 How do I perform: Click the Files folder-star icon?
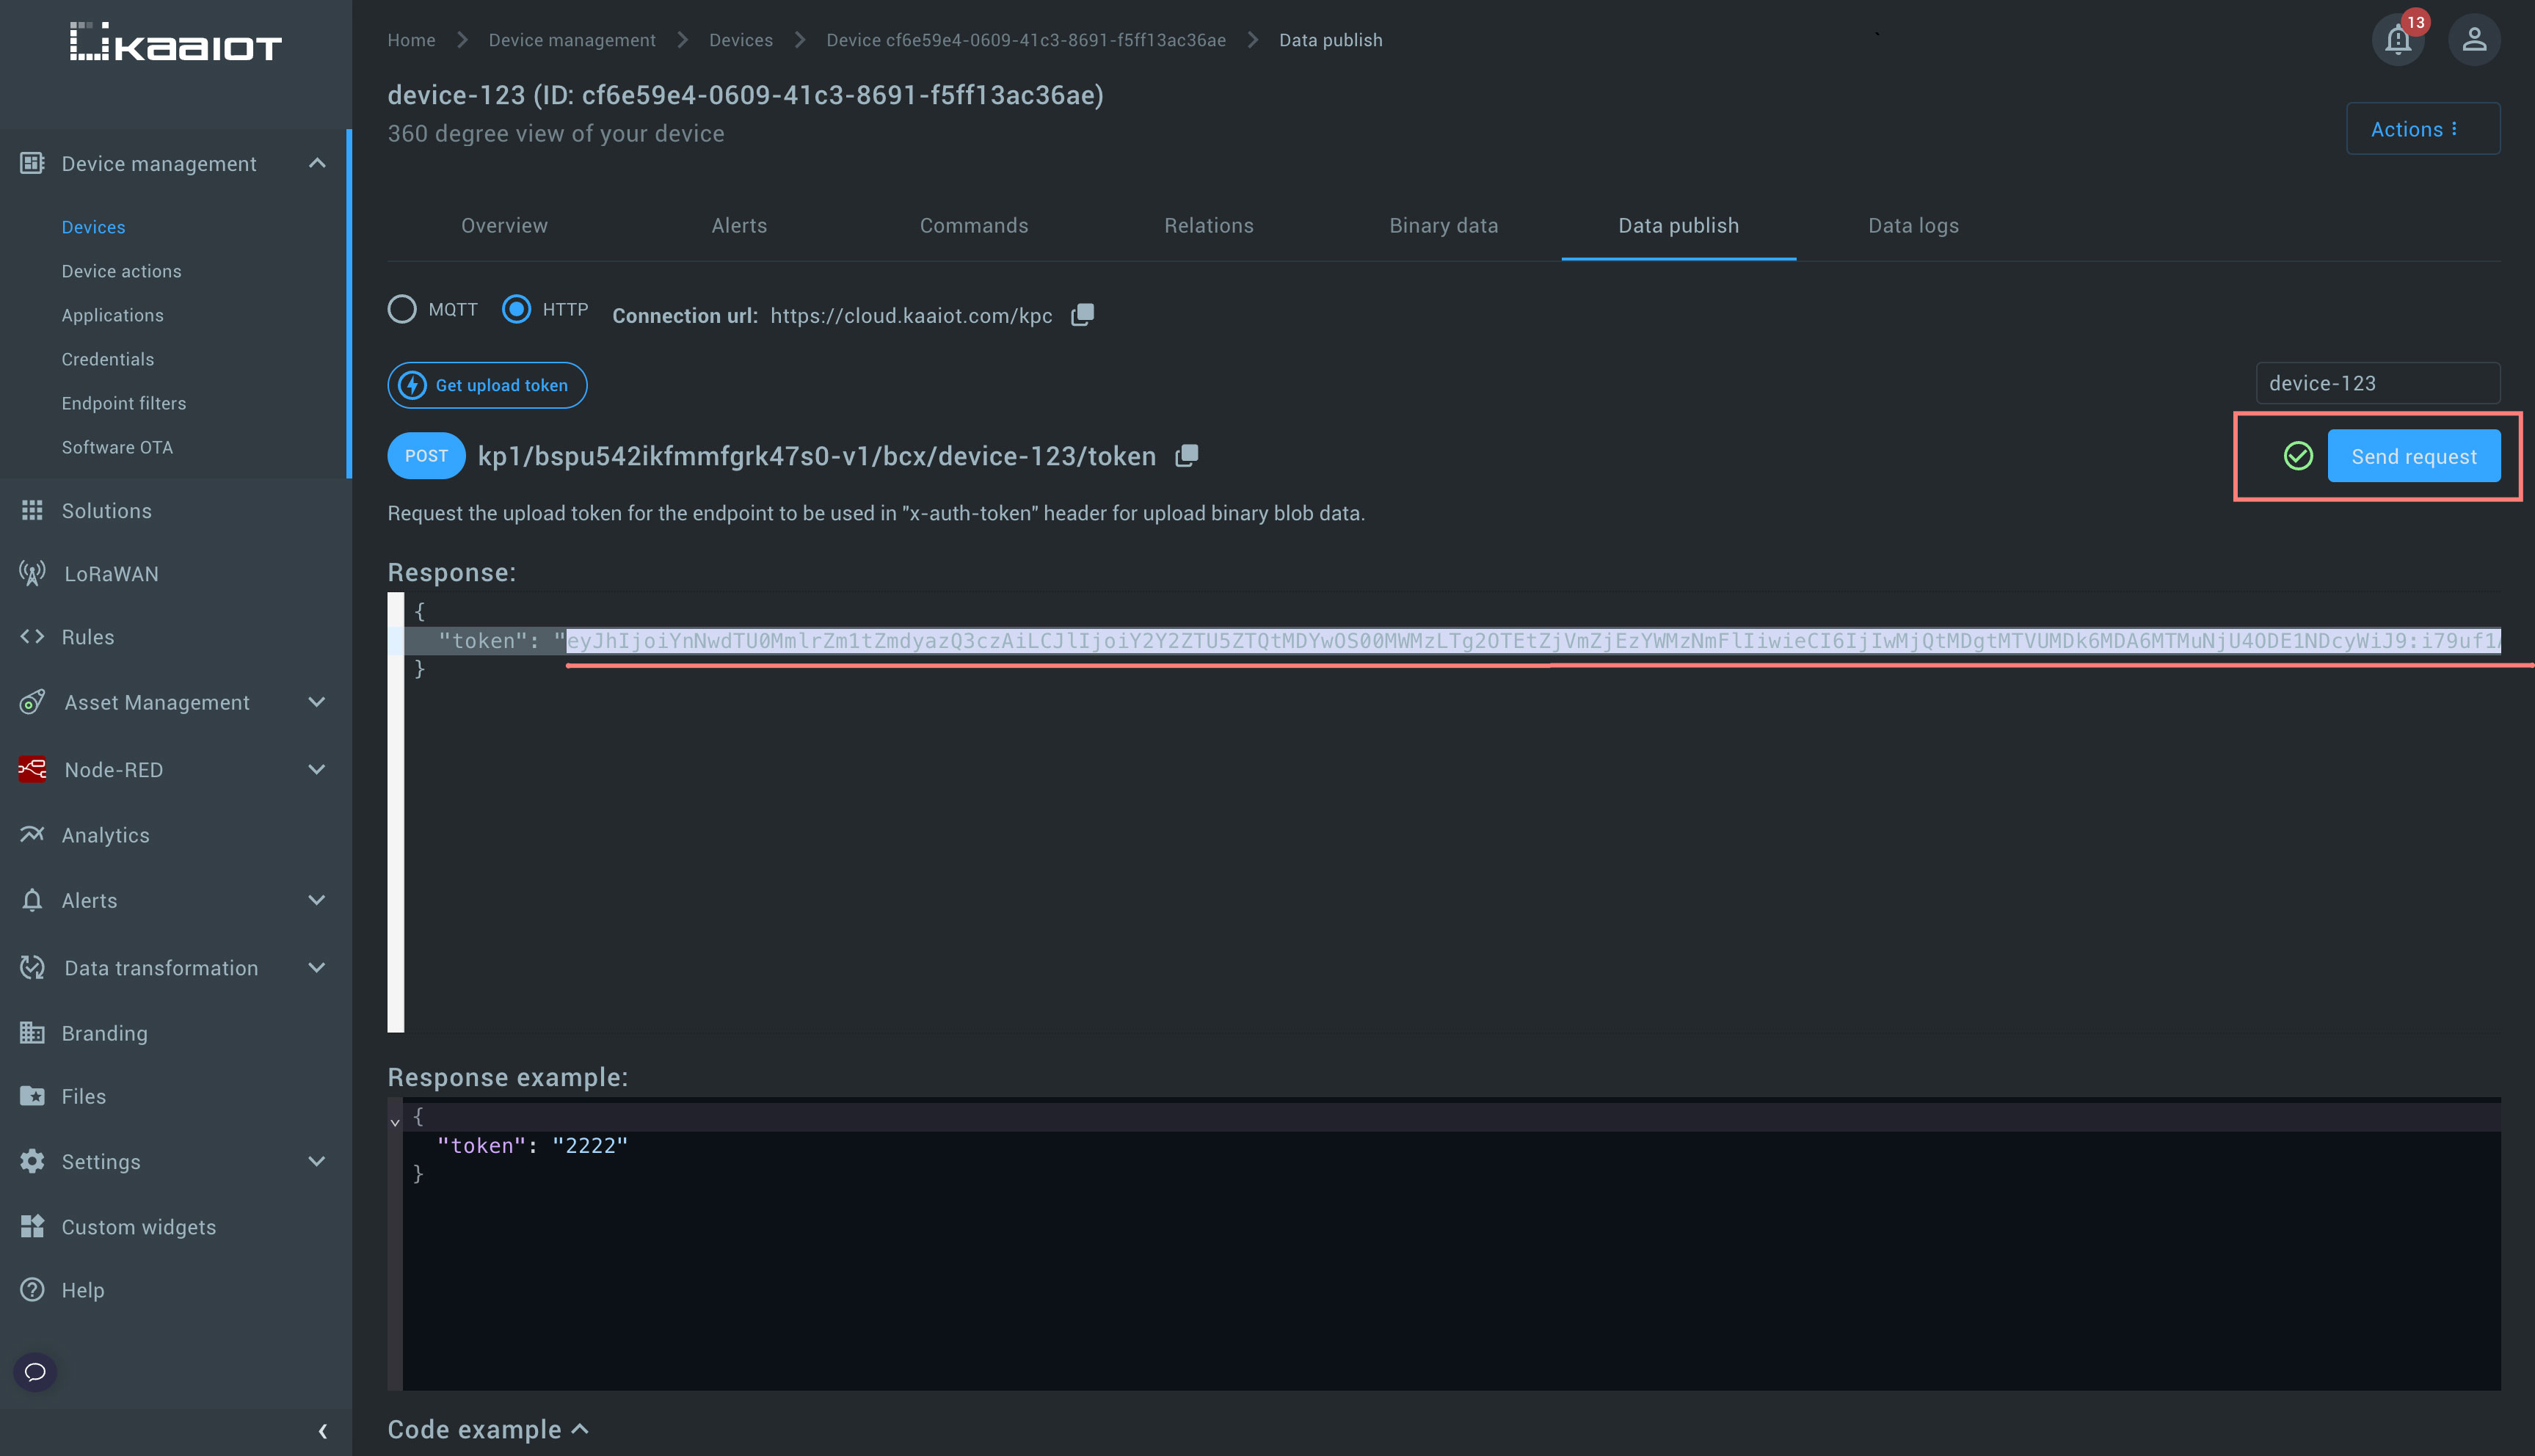point(32,1096)
